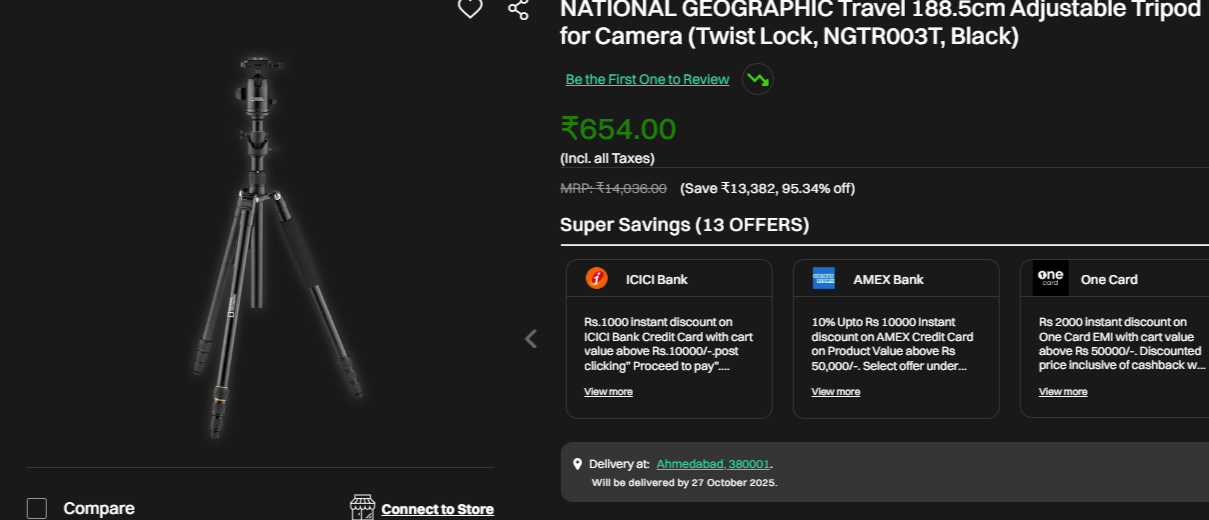Click the AMEX Bank logo icon
The image size is (1209, 520).
click(x=824, y=279)
